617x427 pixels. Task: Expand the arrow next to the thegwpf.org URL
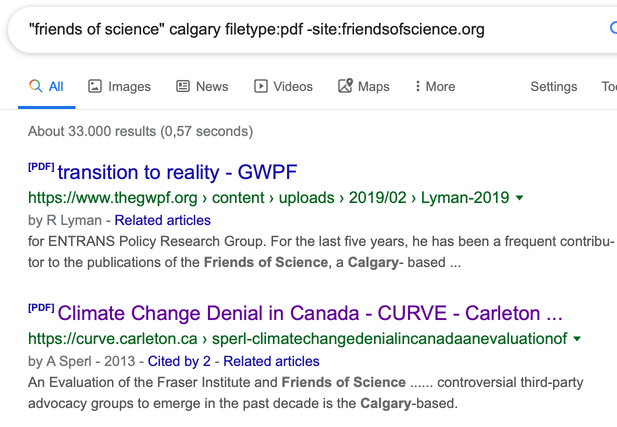(519, 198)
